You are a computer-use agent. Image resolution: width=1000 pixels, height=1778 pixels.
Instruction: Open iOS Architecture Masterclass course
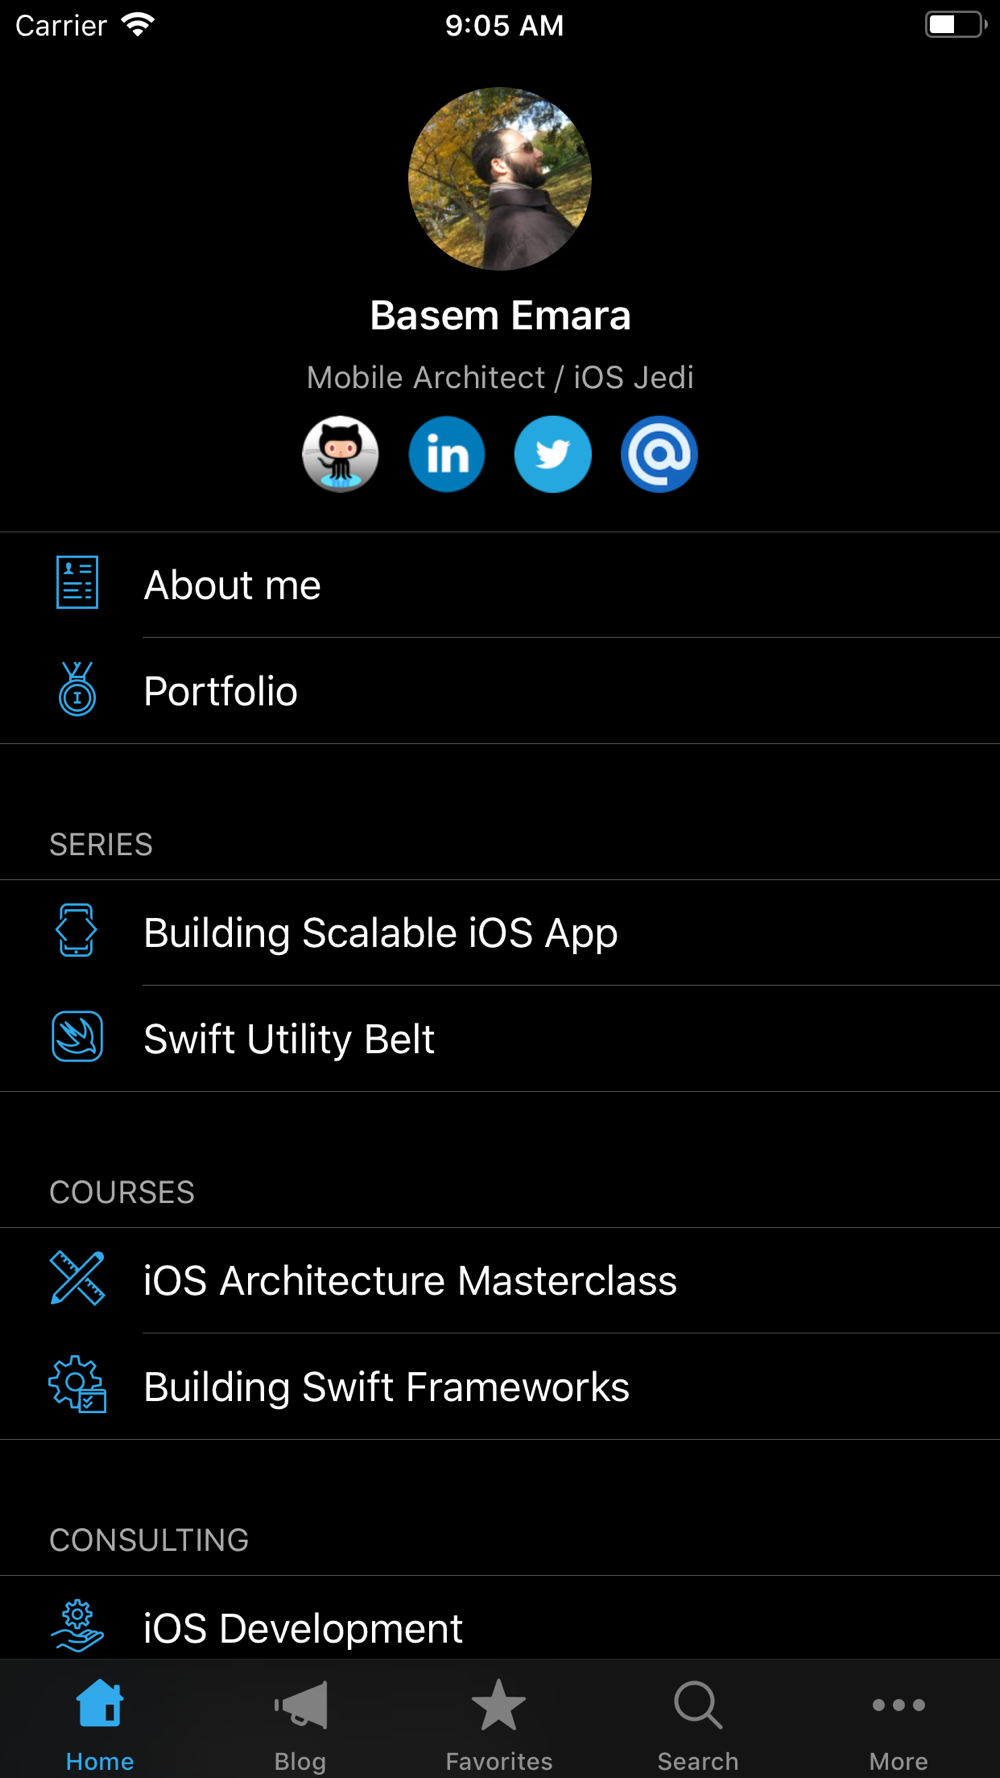pyautogui.click(x=410, y=1281)
